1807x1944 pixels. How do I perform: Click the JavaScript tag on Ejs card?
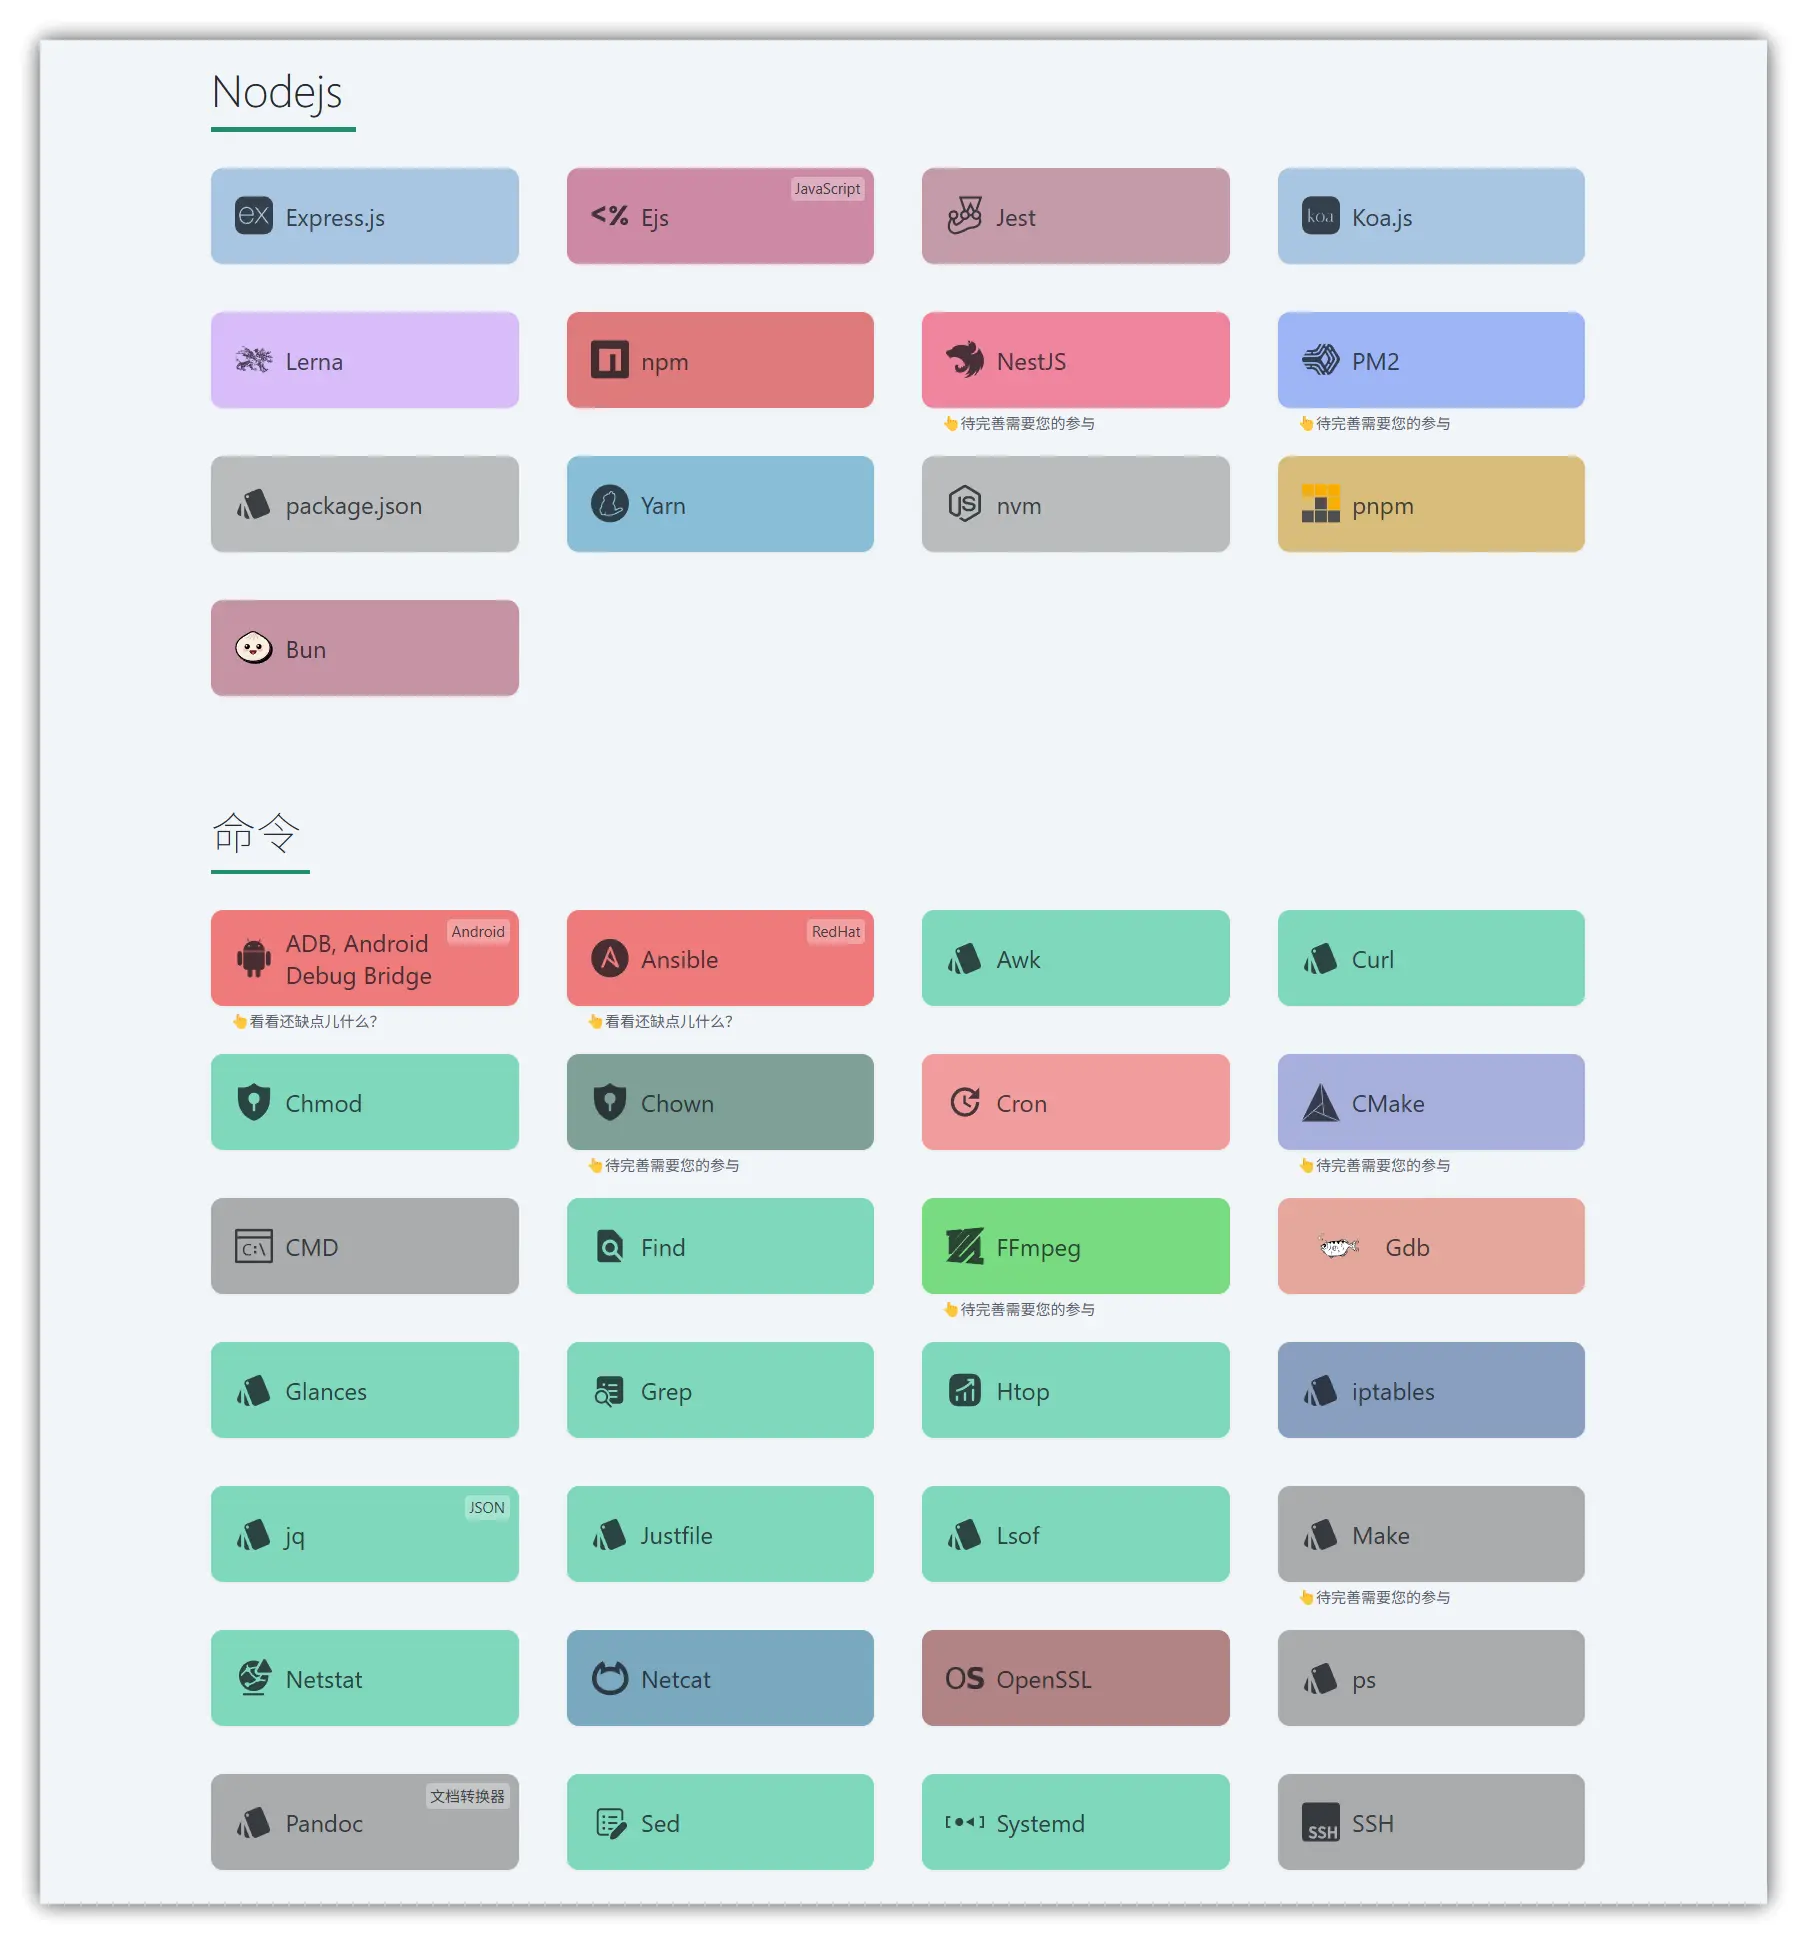click(827, 189)
